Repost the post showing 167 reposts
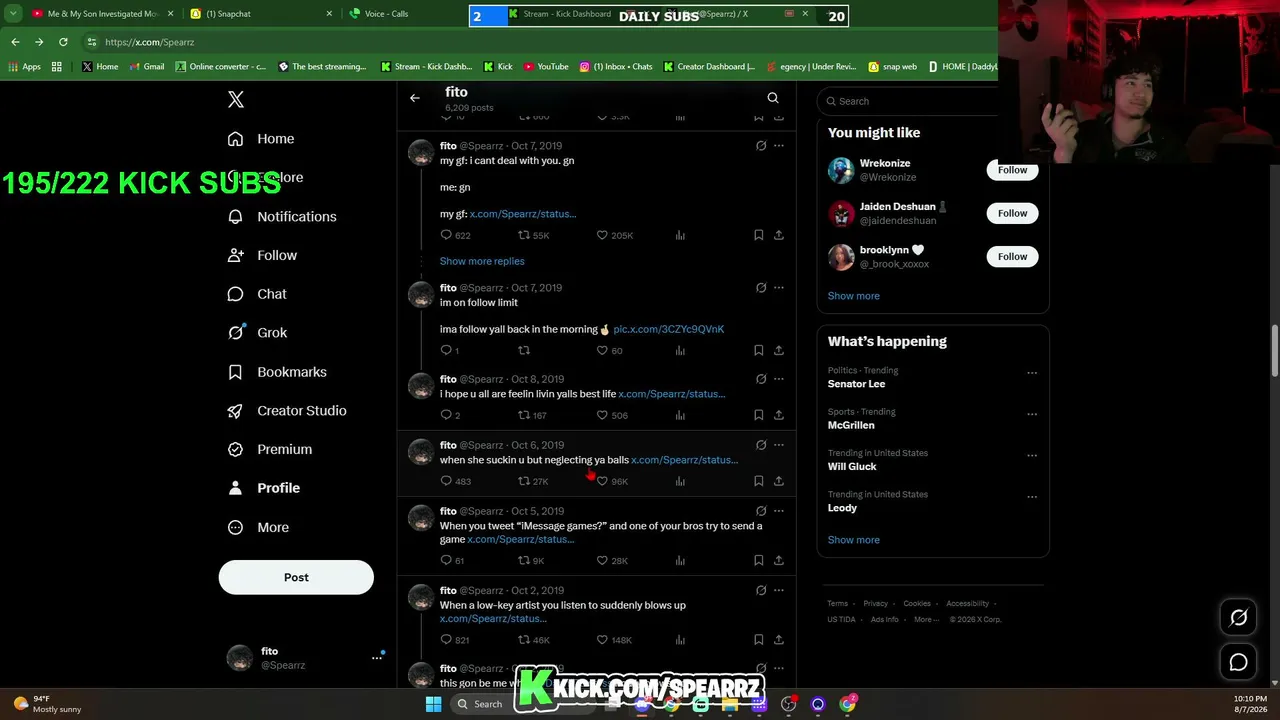This screenshot has width=1280, height=720. click(x=523, y=415)
